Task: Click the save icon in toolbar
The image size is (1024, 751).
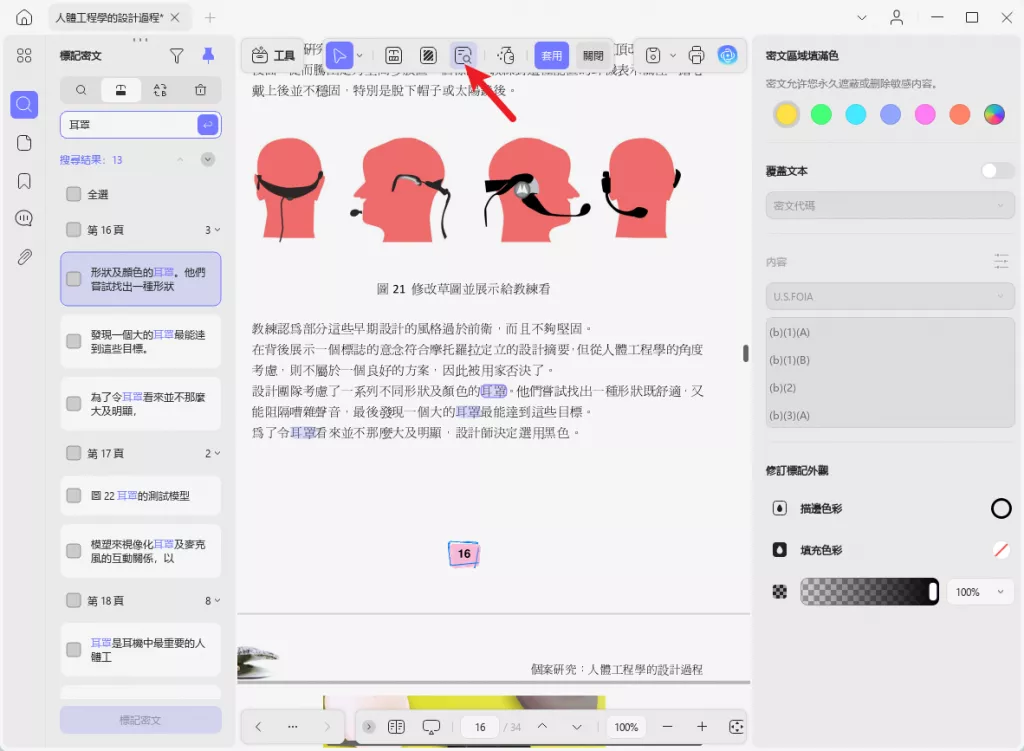Action: 653,56
